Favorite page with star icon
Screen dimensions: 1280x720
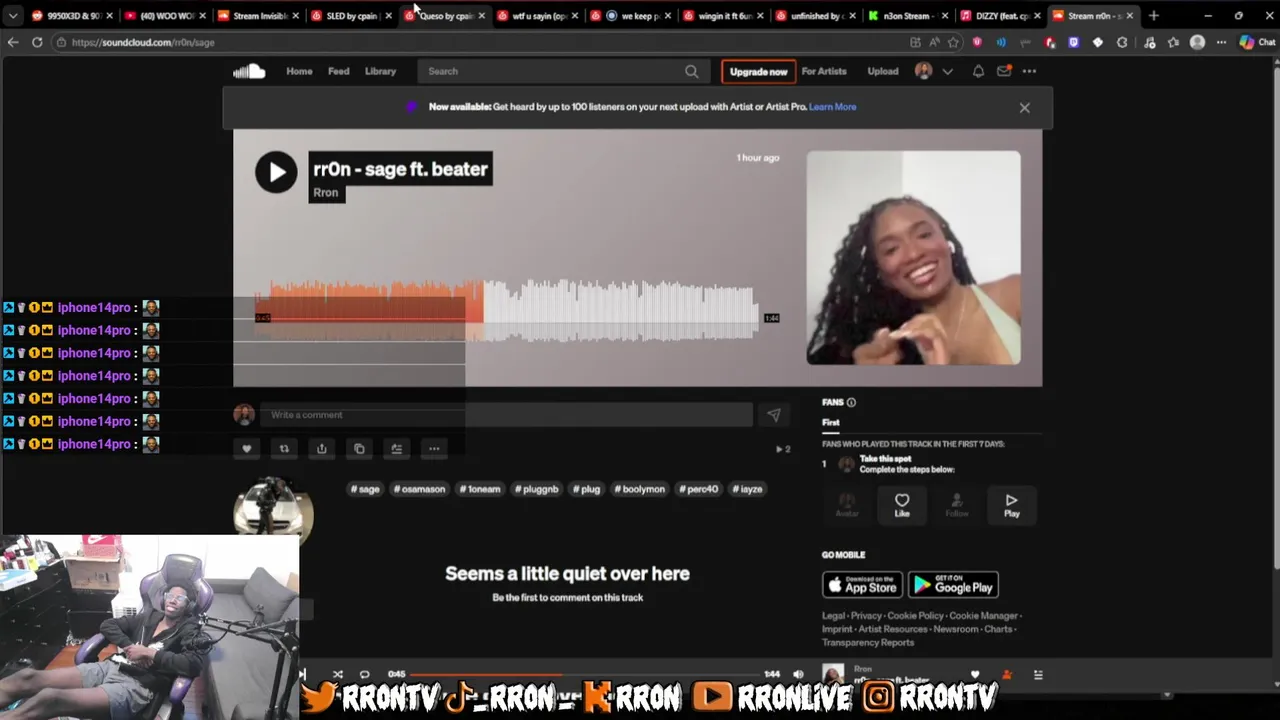953,42
